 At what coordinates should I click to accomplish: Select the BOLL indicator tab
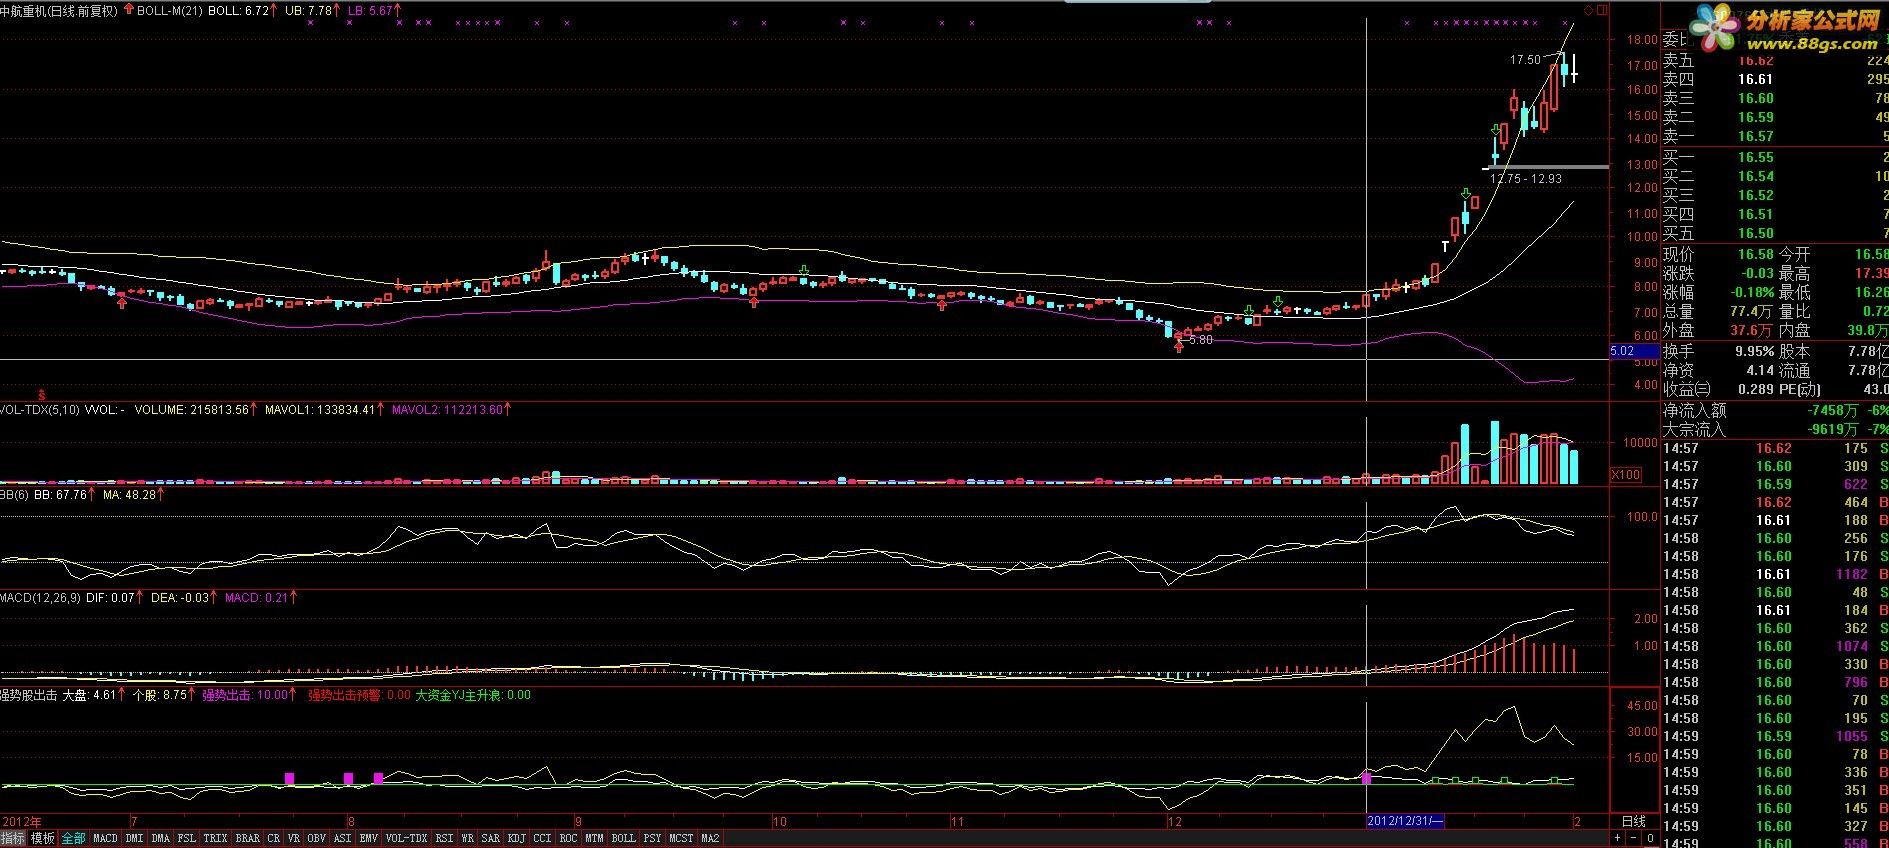(623, 838)
